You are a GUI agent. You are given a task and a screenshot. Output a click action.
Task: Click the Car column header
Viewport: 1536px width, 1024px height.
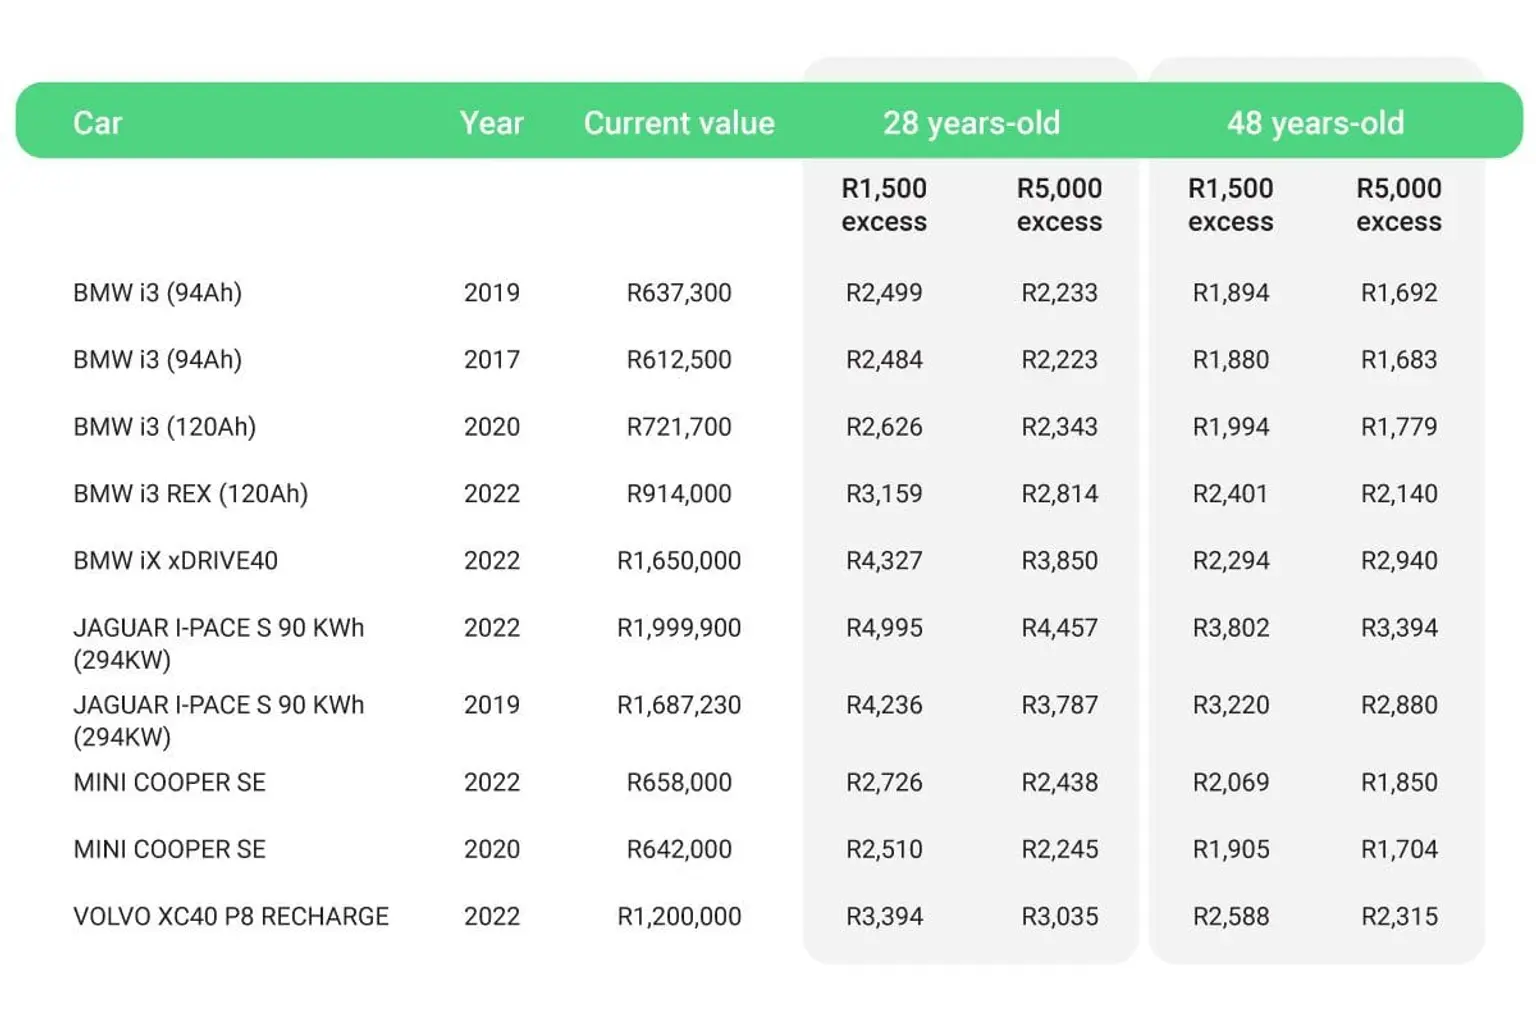point(97,123)
